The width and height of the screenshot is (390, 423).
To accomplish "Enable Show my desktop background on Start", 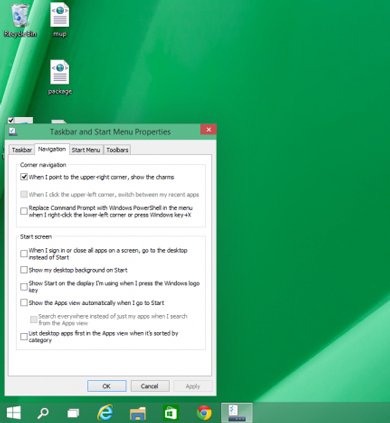I will (x=24, y=270).
